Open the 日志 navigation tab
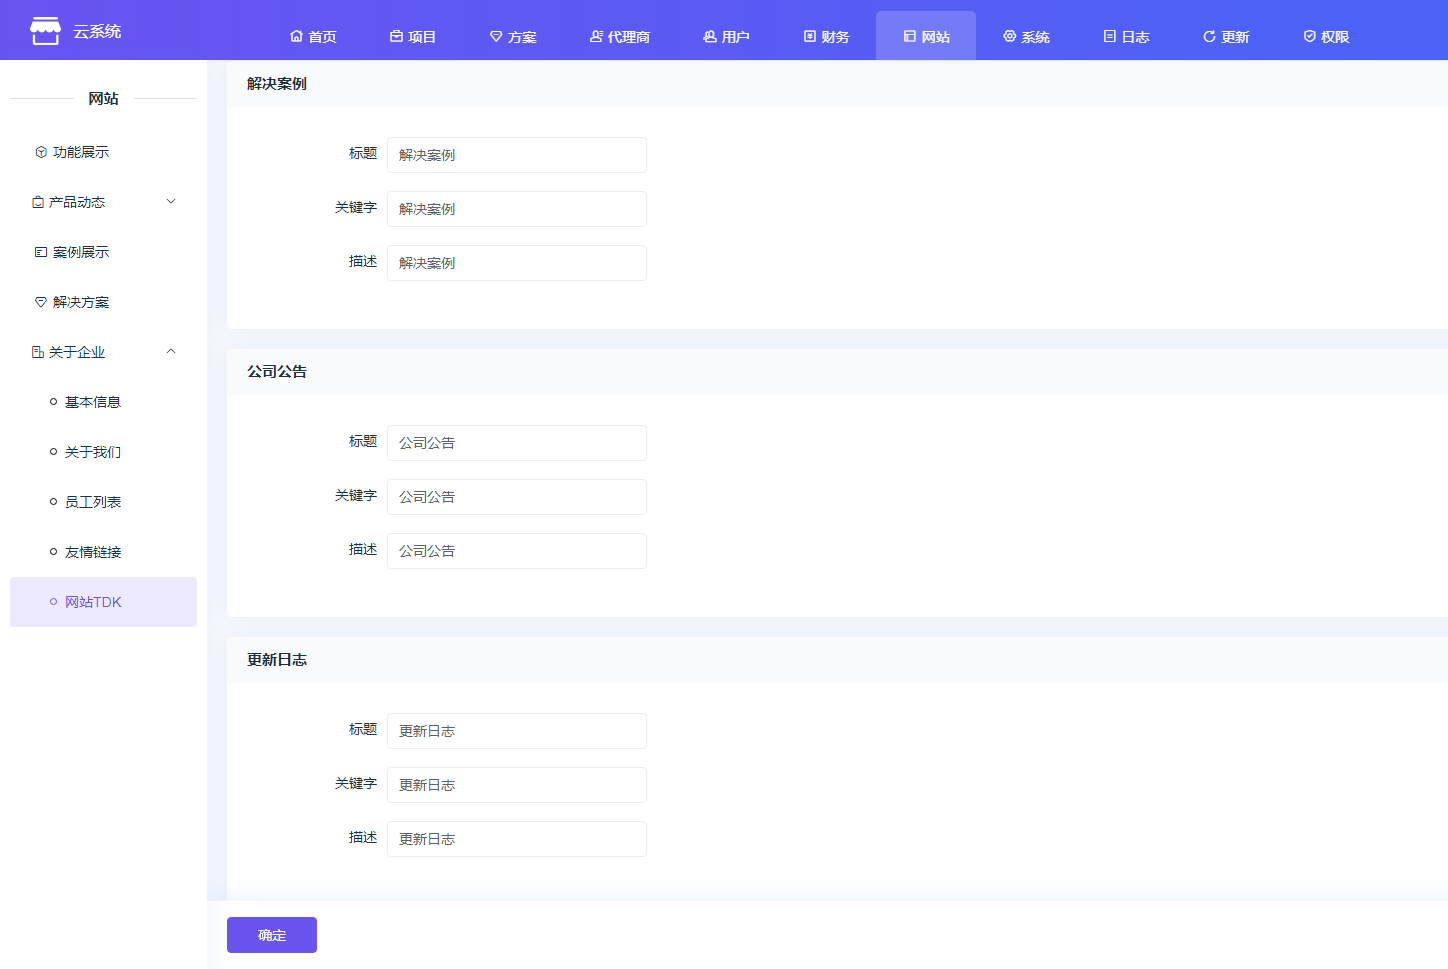Screen dimensions: 1448x969 coord(1126,36)
